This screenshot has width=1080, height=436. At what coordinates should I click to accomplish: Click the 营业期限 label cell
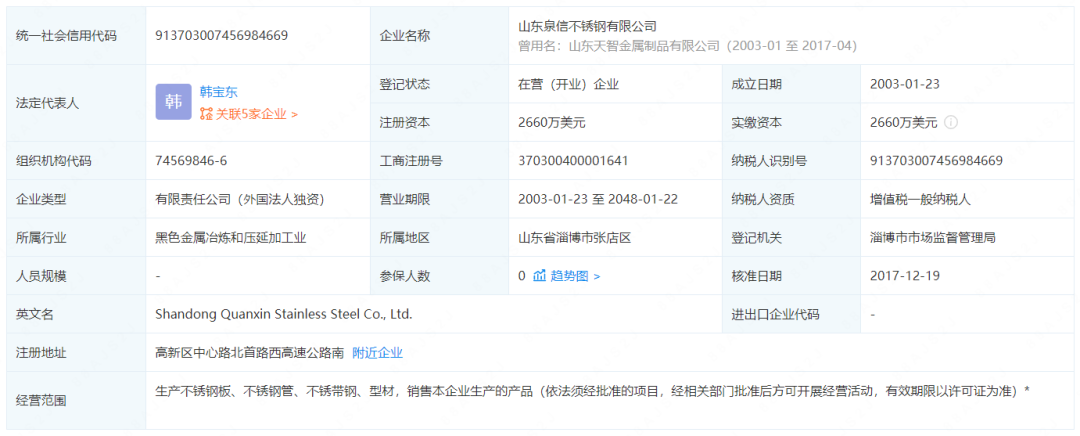click(x=439, y=200)
